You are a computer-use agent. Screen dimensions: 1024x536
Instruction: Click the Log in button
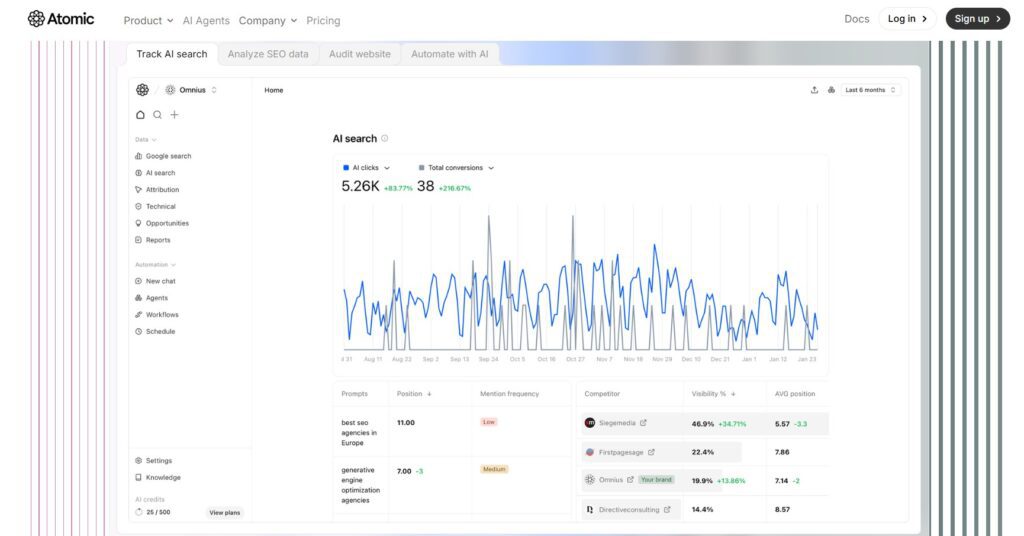907,19
